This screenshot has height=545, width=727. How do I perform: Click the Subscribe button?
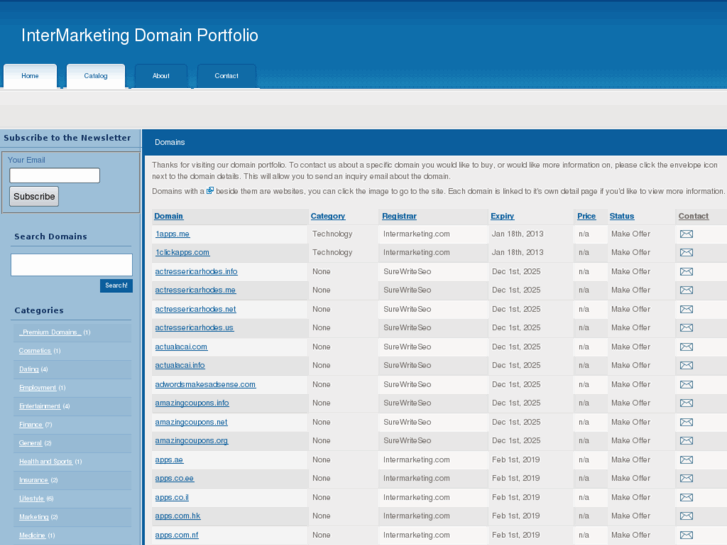[x=34, y=197]
